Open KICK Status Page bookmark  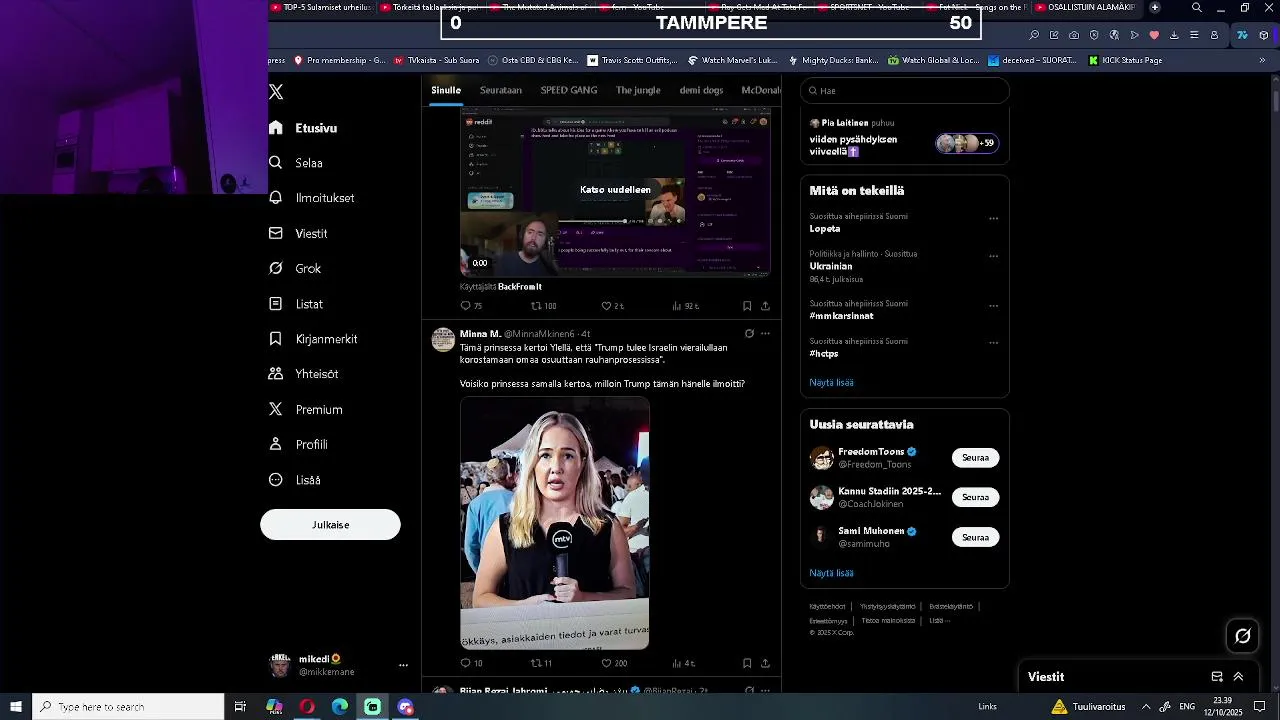1124,60
